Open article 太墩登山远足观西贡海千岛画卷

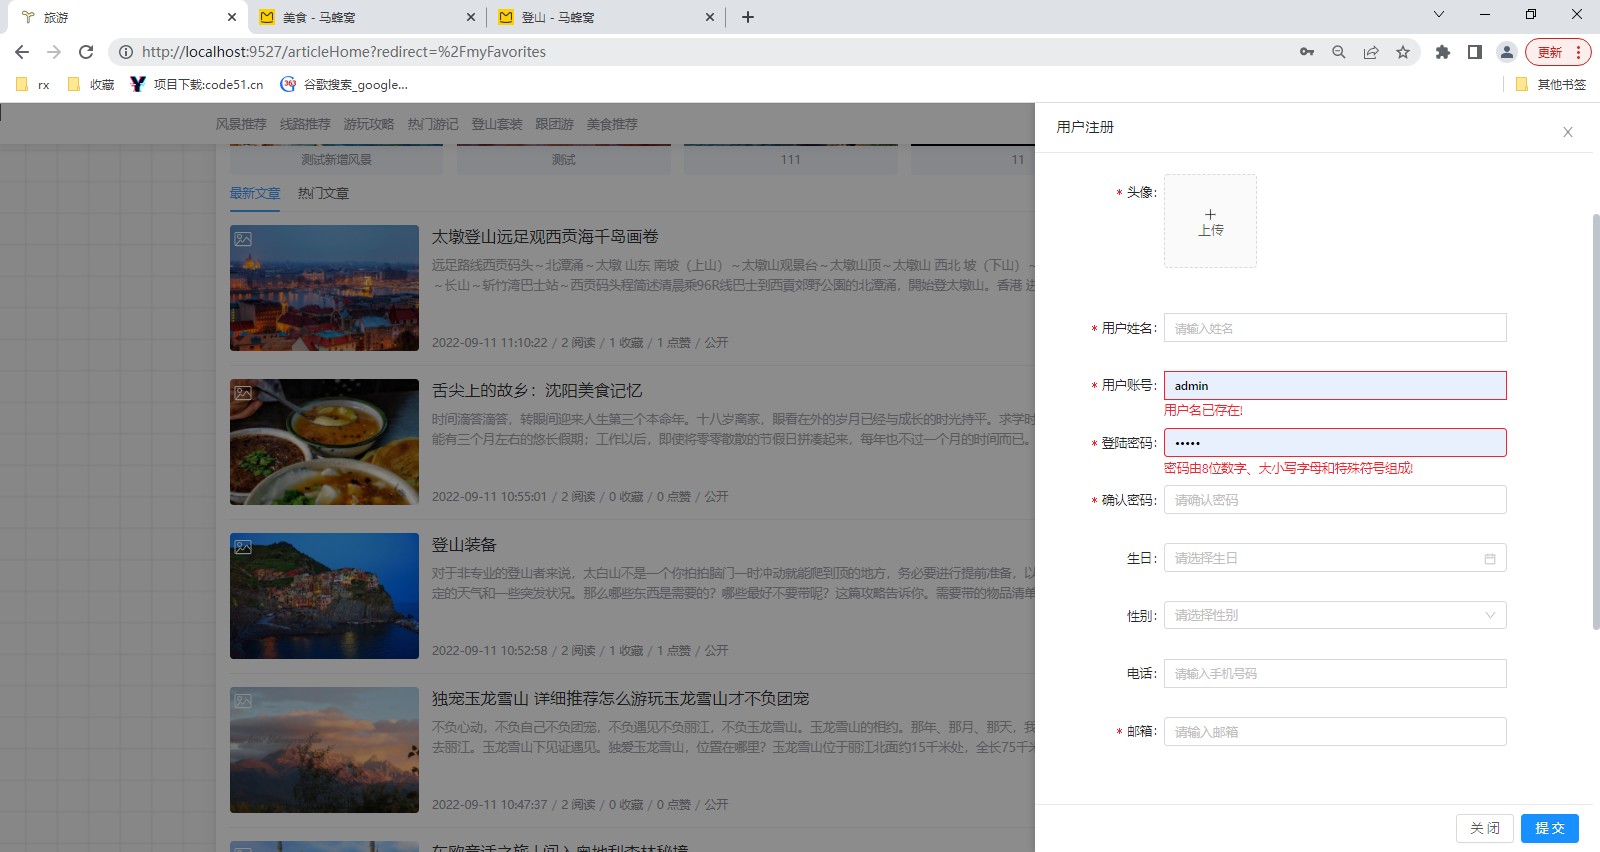point(545,237)
